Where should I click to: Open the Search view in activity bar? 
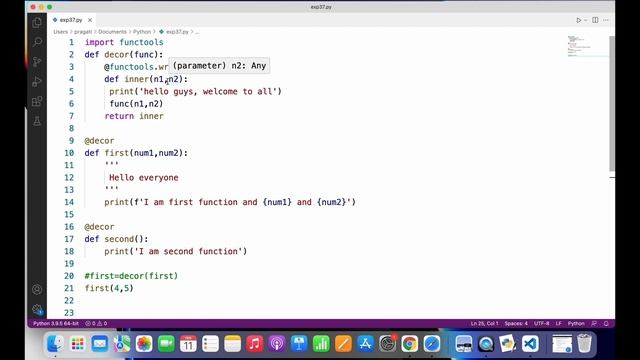pyautogui.click(x=37, y=42)
